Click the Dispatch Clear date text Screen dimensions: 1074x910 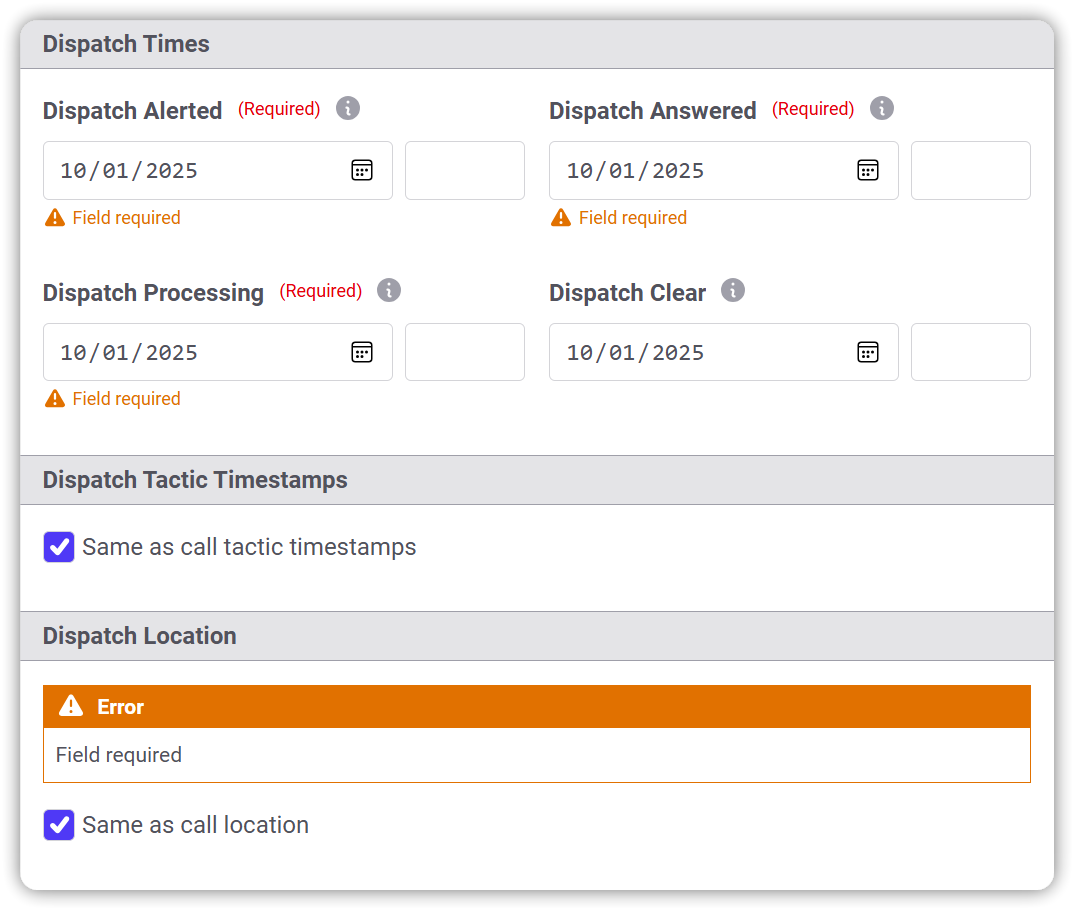(x=635, y=352)
